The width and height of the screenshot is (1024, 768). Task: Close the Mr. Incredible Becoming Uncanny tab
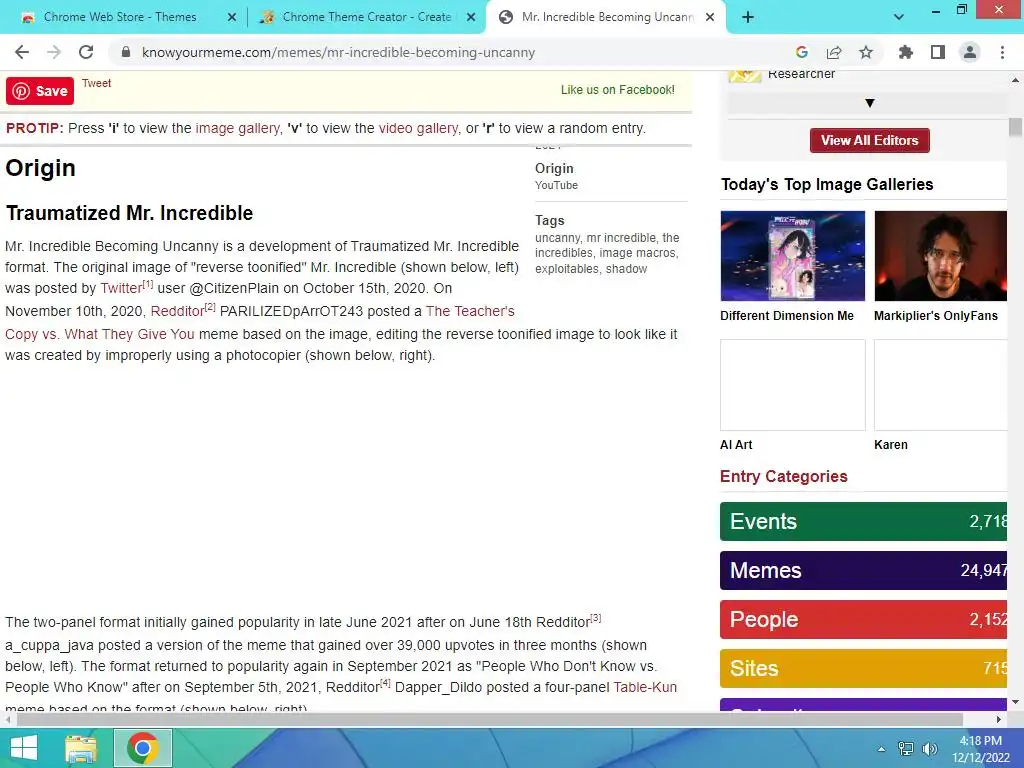pyautogui.click(x=710, y=18)
